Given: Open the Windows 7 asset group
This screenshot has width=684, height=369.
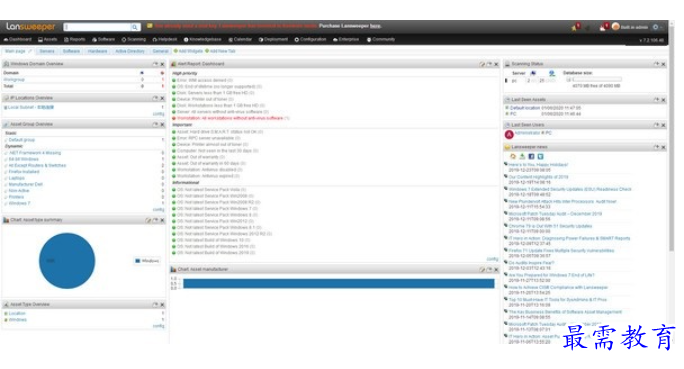Looking at the screenshot, I should click(19, 203).
